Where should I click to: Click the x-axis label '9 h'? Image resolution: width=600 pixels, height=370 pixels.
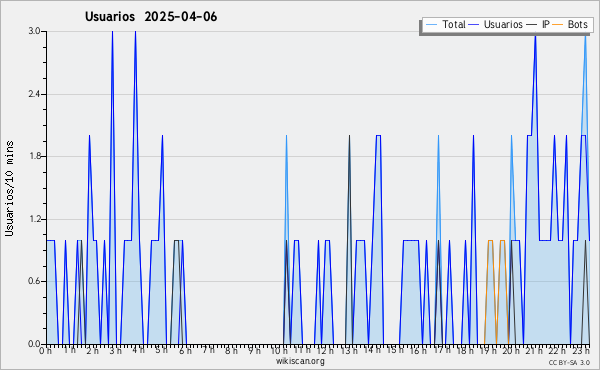[254, 351]
